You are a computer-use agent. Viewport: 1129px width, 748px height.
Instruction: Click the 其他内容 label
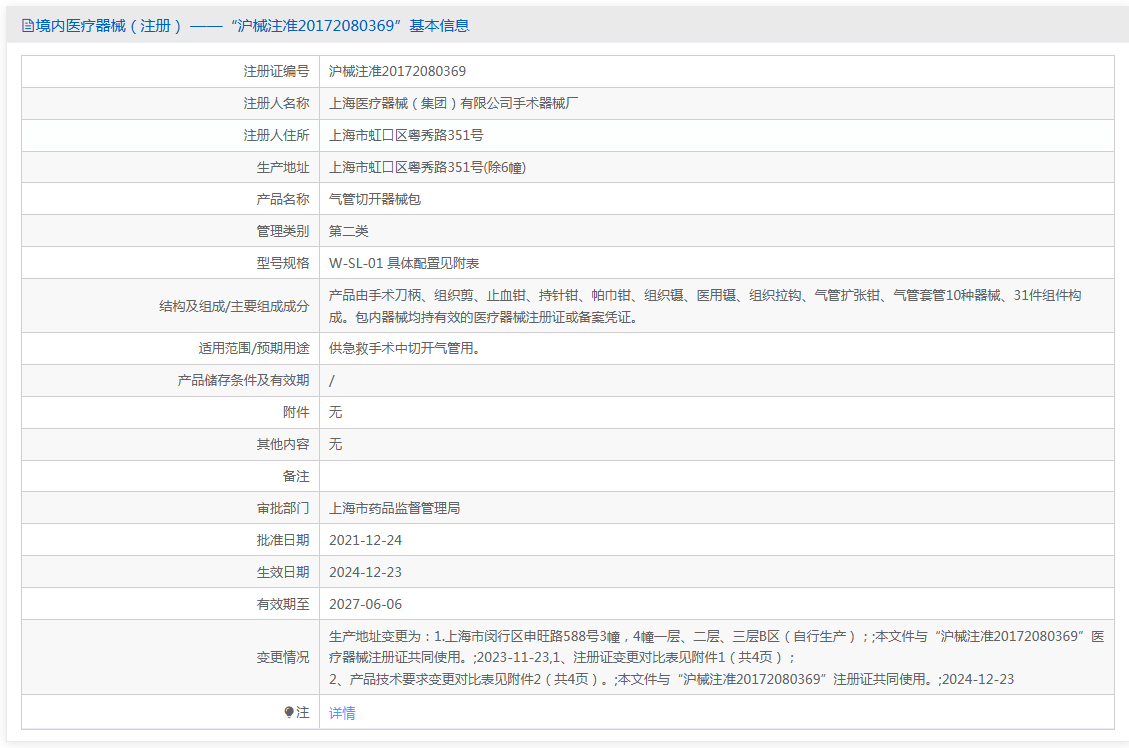283,444
